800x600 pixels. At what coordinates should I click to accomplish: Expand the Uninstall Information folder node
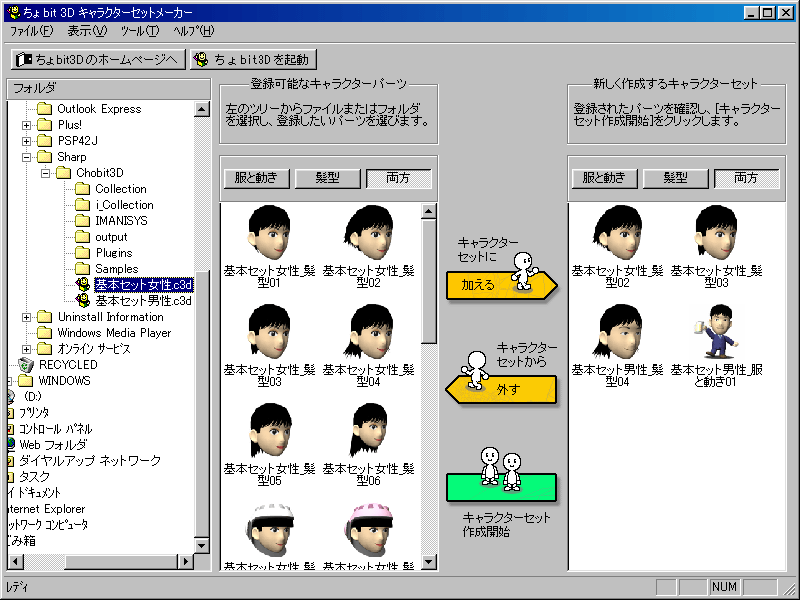tap(27, 317)
